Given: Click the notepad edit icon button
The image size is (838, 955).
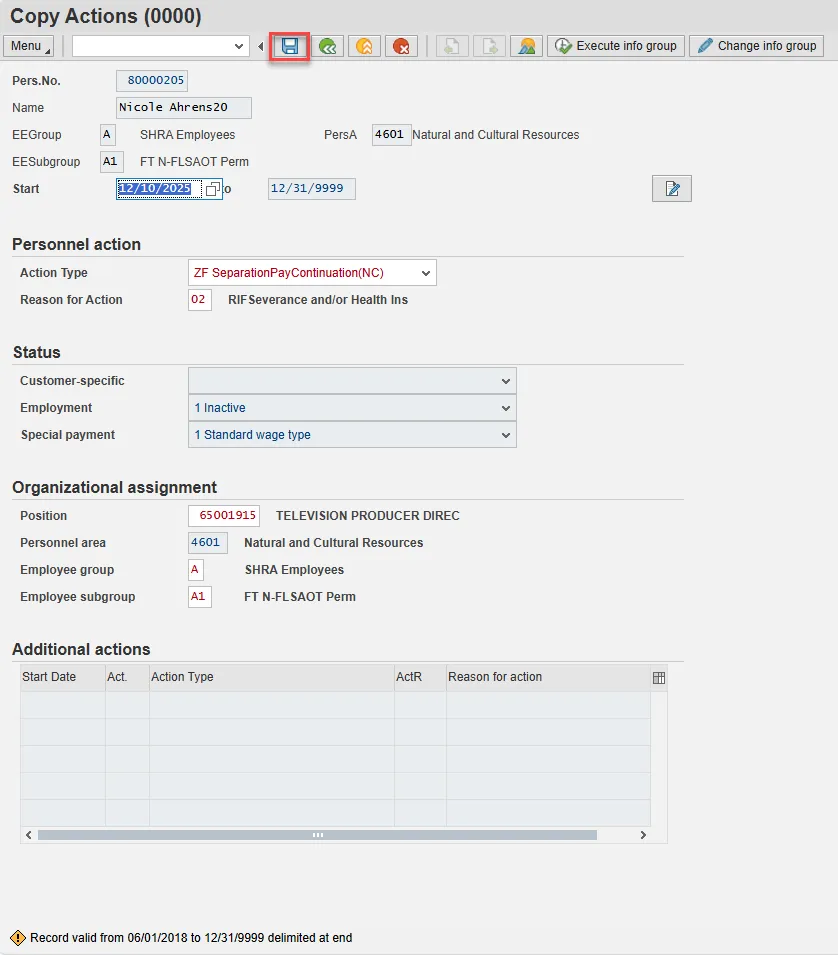Looking at the screenshot, I should coord(672,189).
